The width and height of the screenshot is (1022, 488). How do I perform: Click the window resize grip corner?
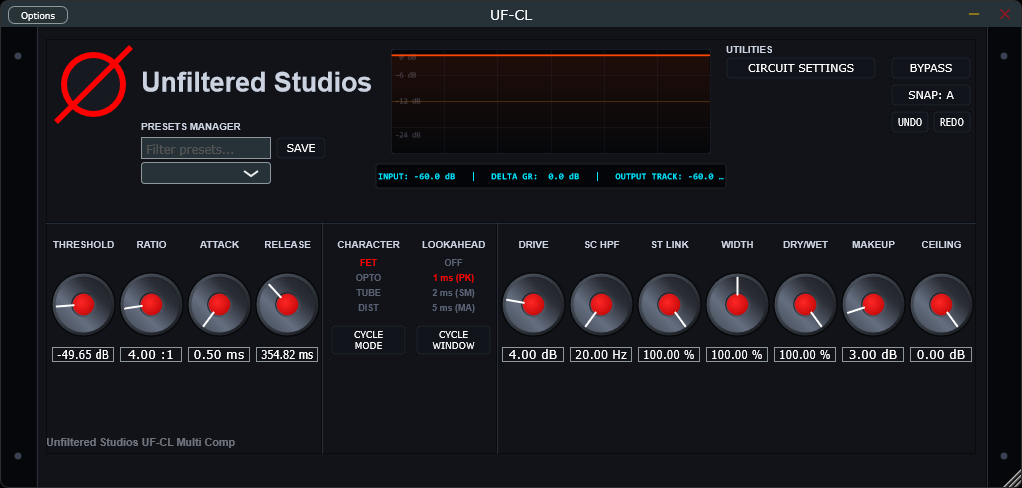(1011, 478)
